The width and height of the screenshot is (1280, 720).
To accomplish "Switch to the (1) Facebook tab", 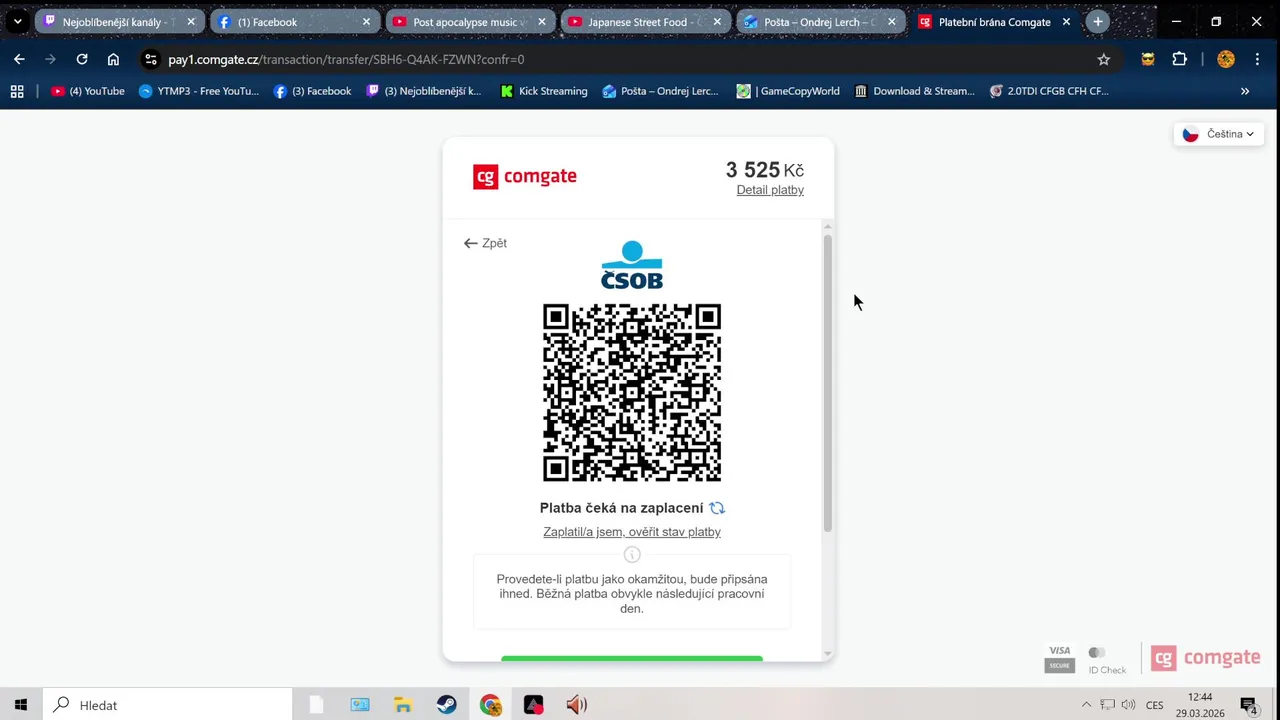I will pos(294,21).
